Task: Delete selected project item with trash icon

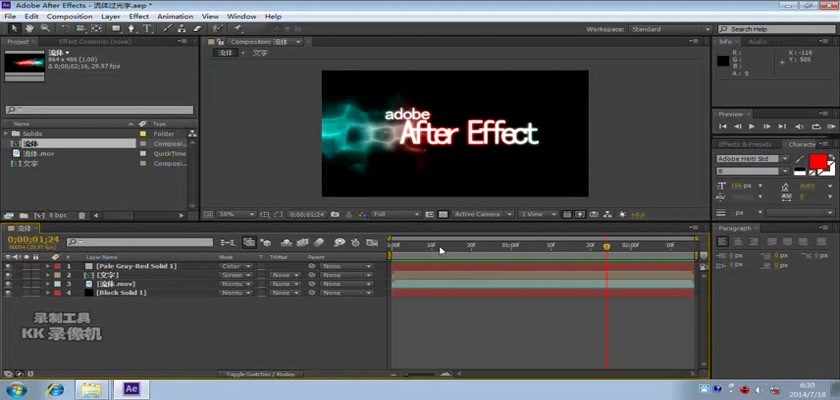Action: (81, 215)
